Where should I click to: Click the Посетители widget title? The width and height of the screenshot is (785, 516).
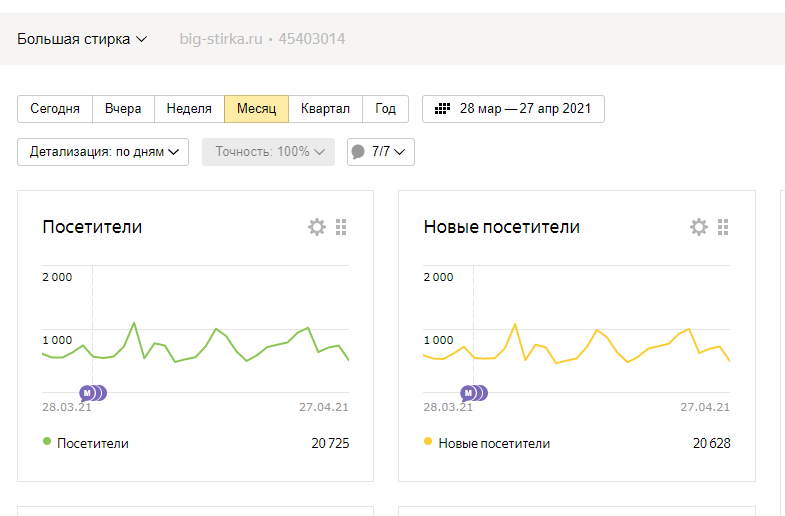click(92, 227)
